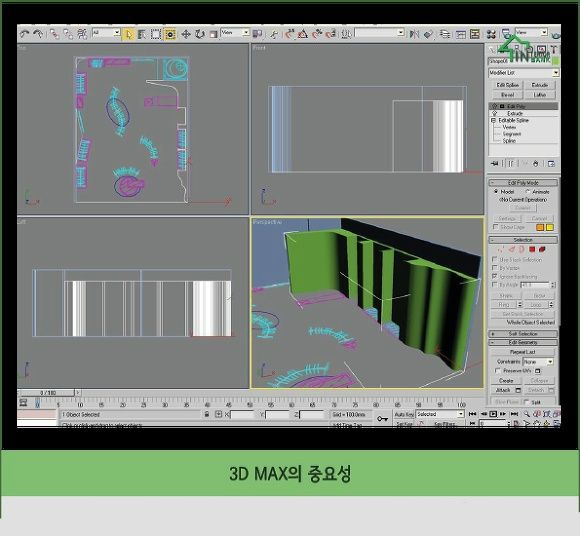Select the Animate radio button
580x536 pixels.
[x=528, y=192]
